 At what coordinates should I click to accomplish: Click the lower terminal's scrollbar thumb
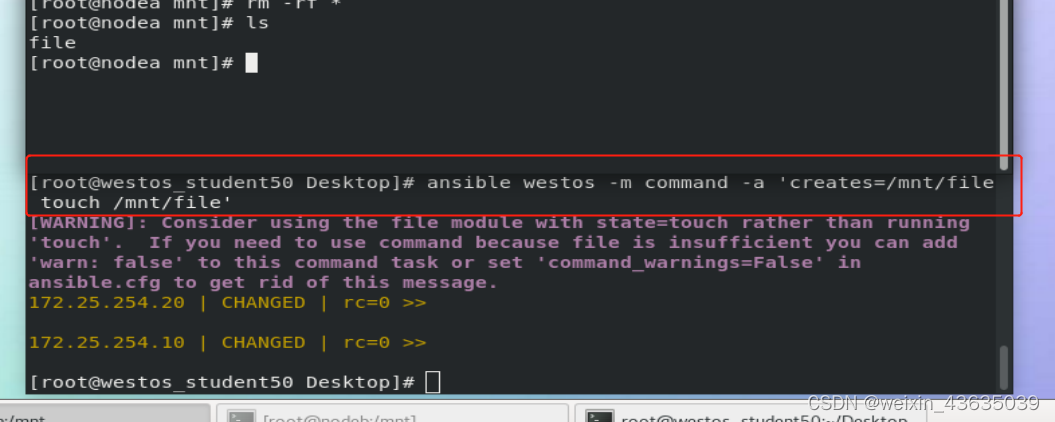tap(1003, 367)
